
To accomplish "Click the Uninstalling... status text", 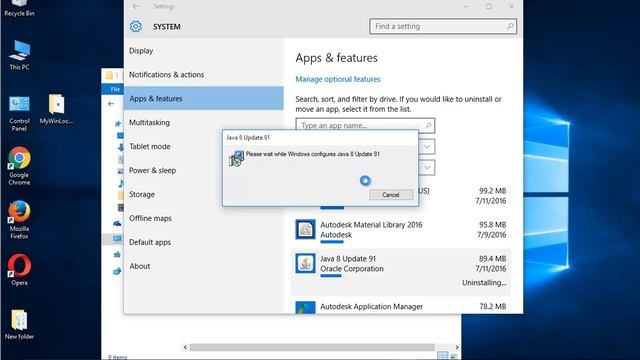I will pyautogui.click(x=484, y=282).
